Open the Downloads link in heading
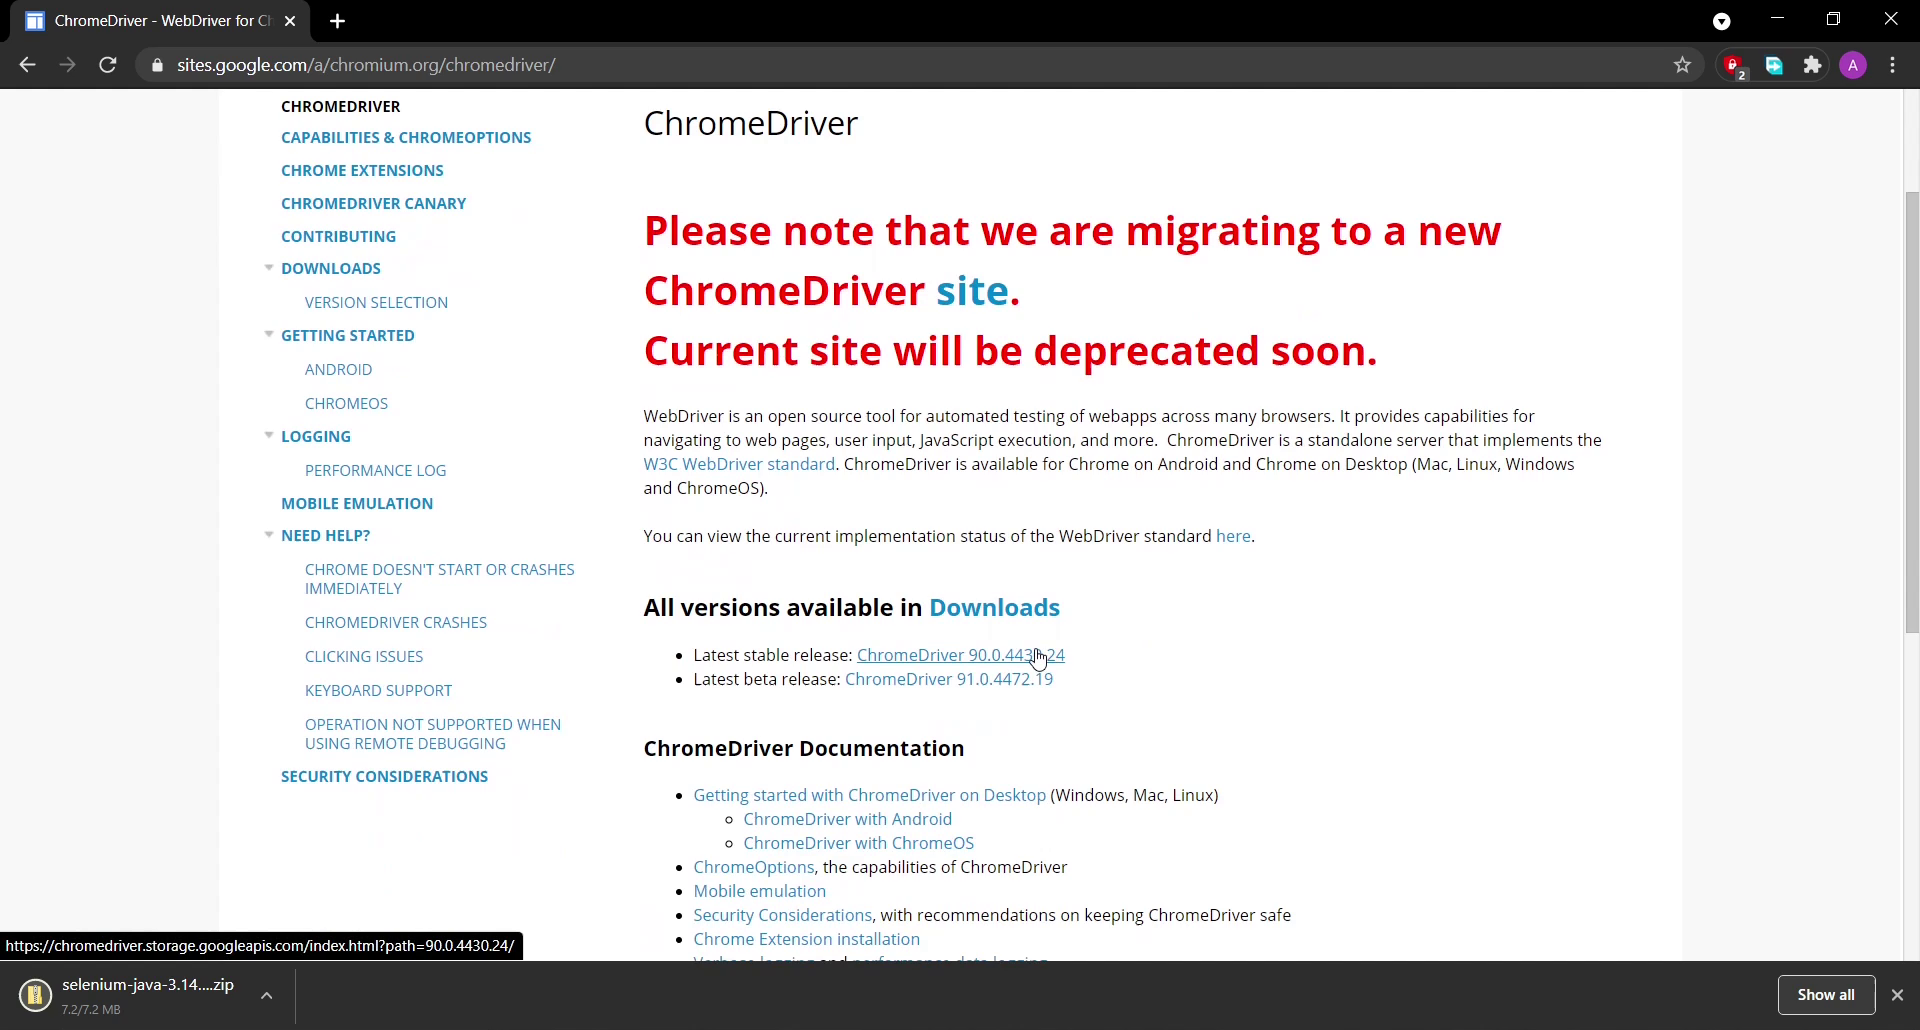This screenshot has width=1920, height=1030. [x=994, y=608]
